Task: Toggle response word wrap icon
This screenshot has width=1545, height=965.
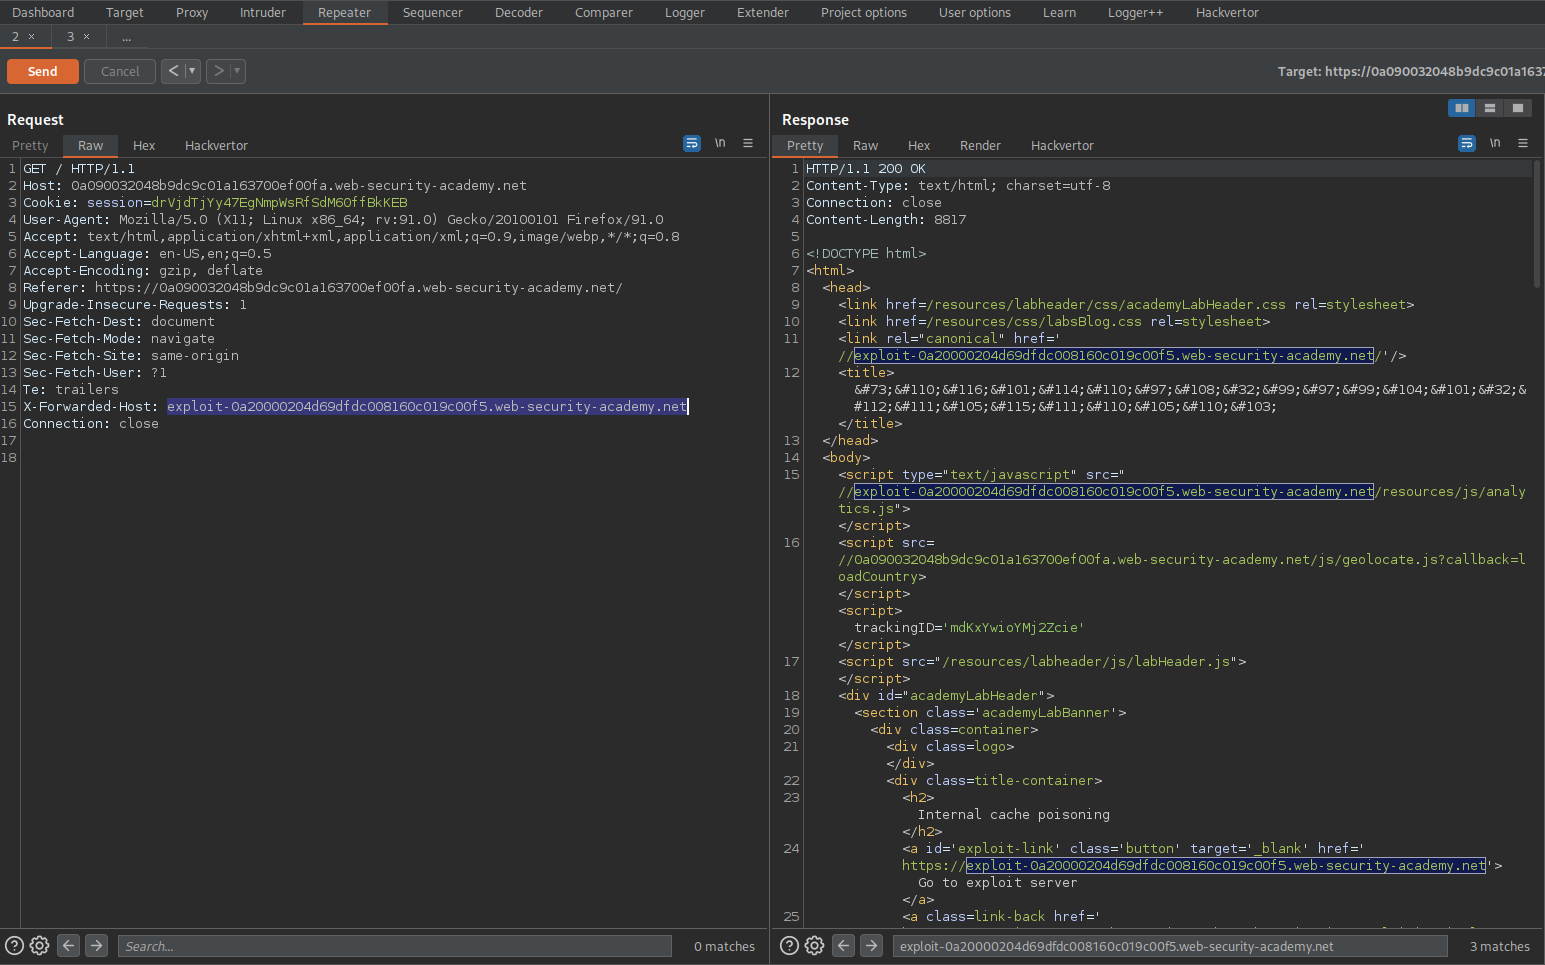Action: pyautogui.click(x=1467, y=144)
